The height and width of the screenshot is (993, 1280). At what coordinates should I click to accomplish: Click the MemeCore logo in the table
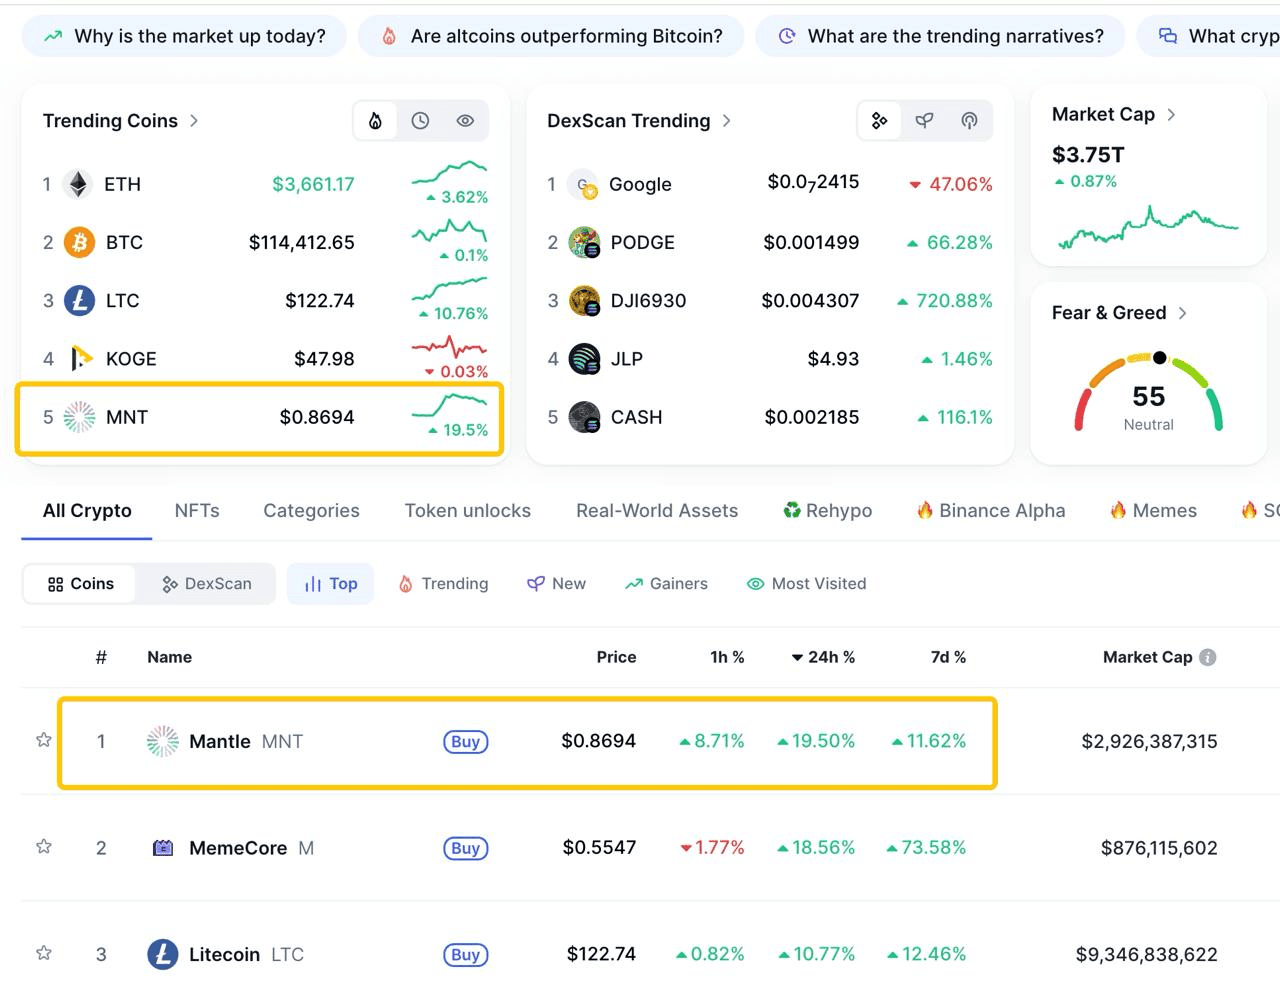pos(163,848)
